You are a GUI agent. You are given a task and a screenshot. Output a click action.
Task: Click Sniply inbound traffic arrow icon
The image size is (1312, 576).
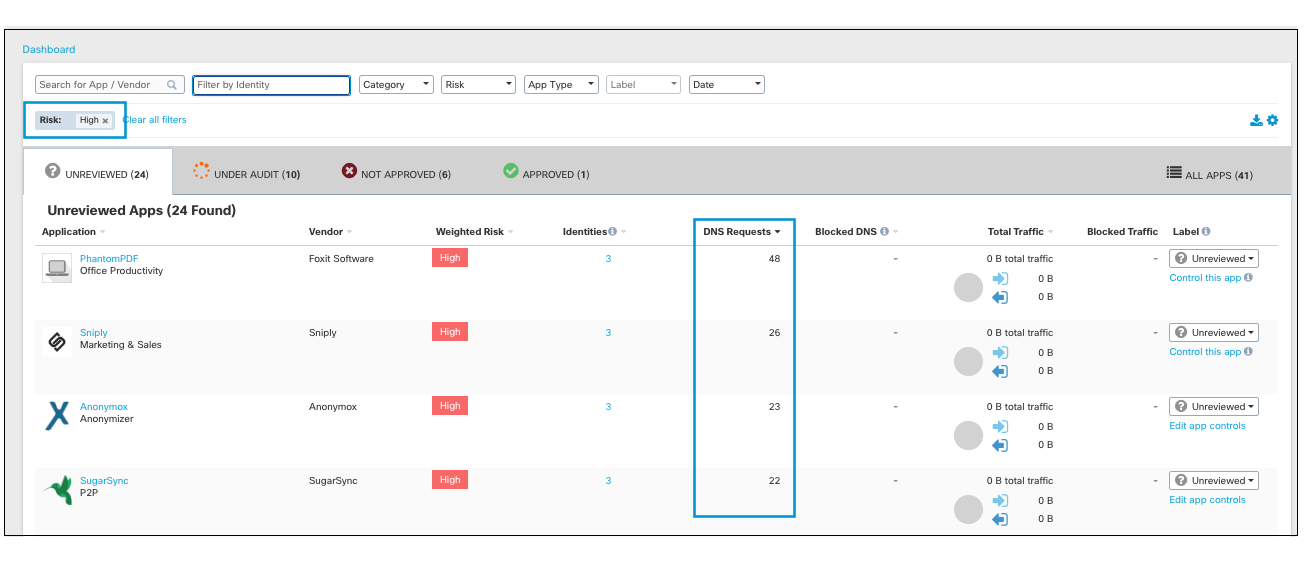tap(1000, 353)
